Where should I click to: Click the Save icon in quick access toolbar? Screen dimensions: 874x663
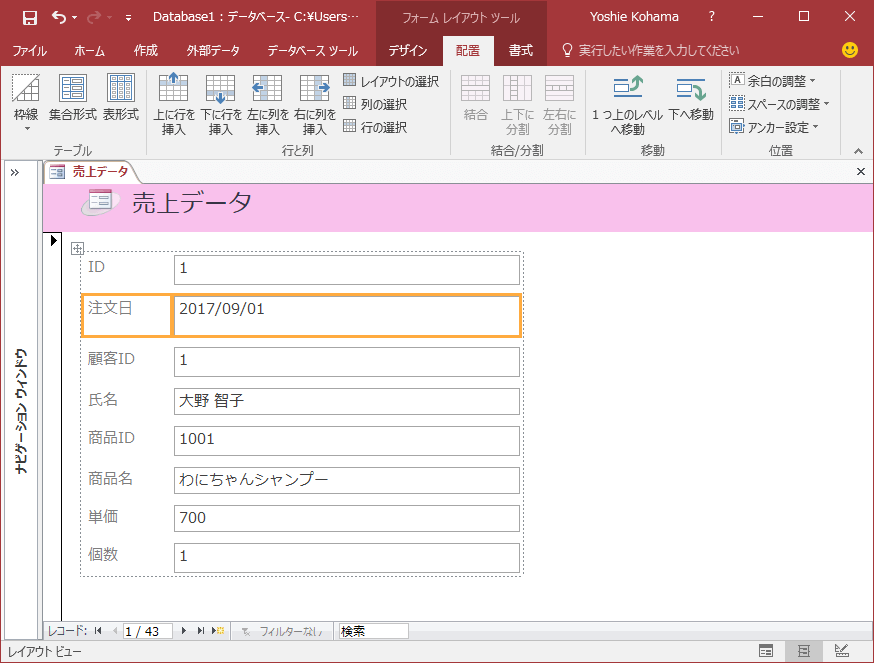click(x=30, y=17)
